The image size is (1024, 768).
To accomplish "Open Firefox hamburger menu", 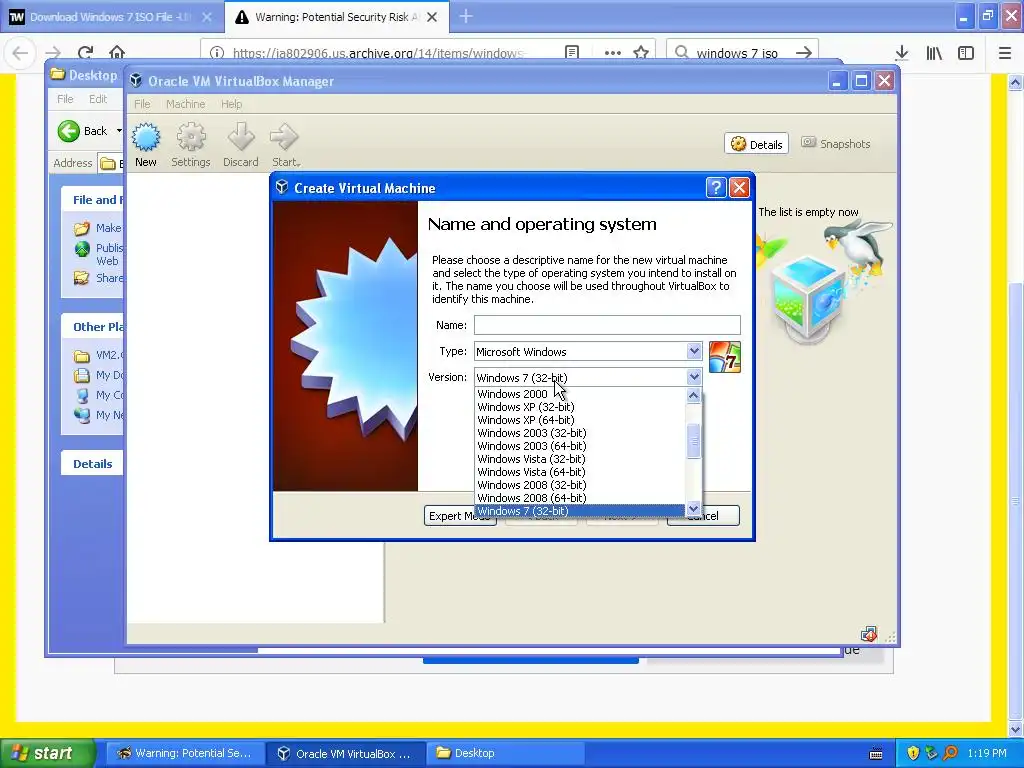I will (x=1005, y=52).
